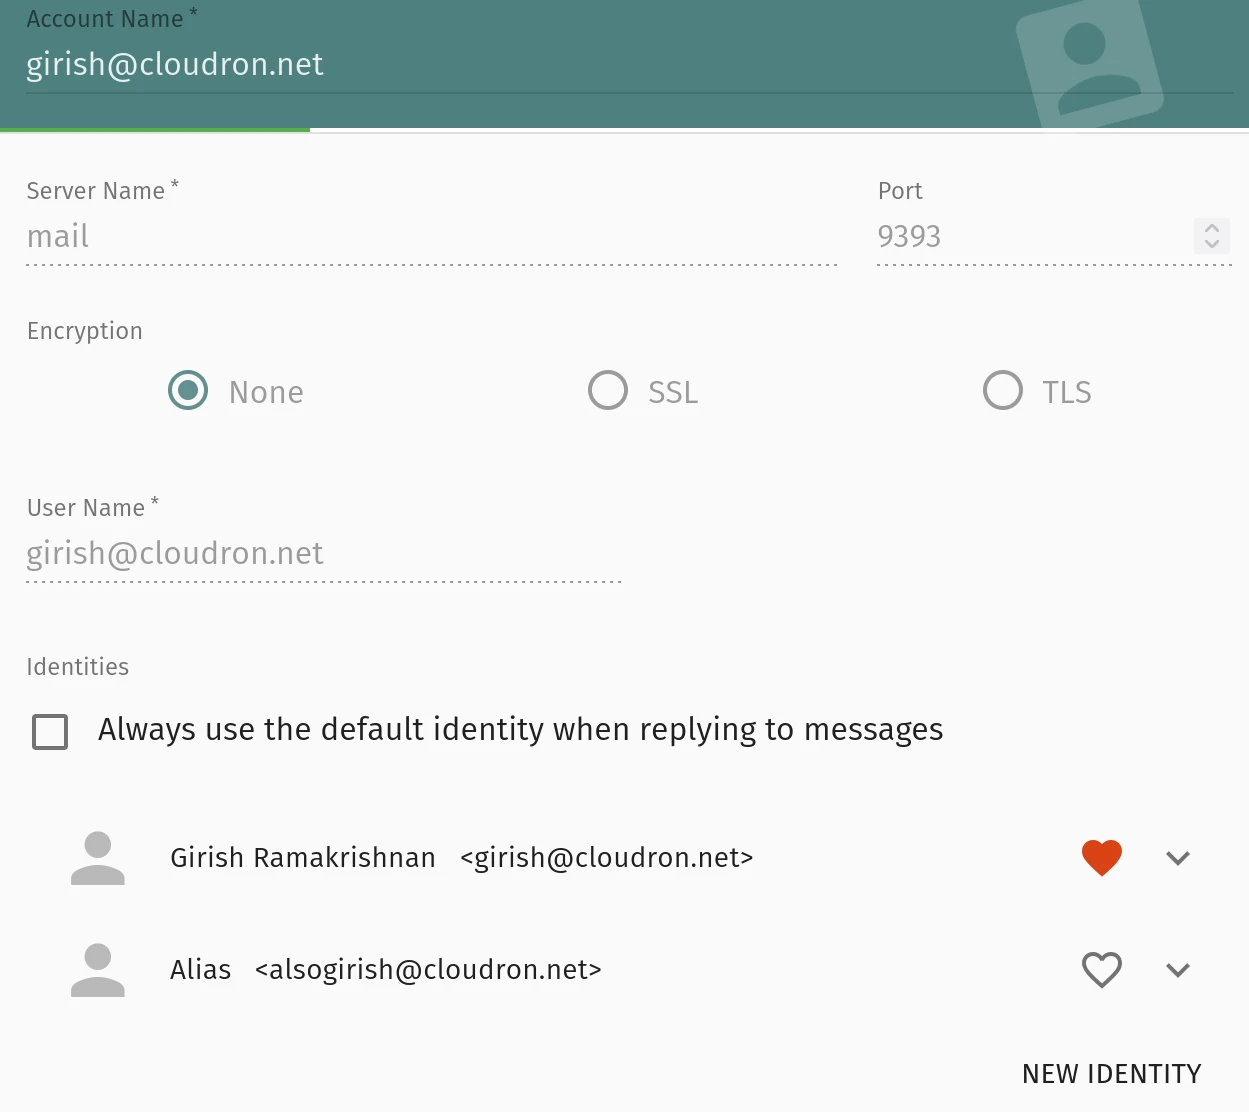Click the person icon next to Girish Ramakrishnan
The height and width of the screenshot is (1116, 1249).
click(x=97, y=857)
